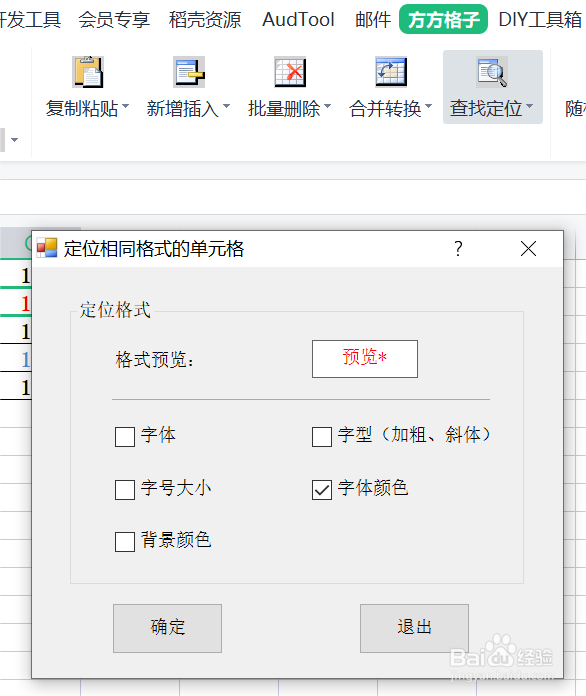Select the blue-text cell in the spreadsheet

pyautogui.click(x=16, y=359)
